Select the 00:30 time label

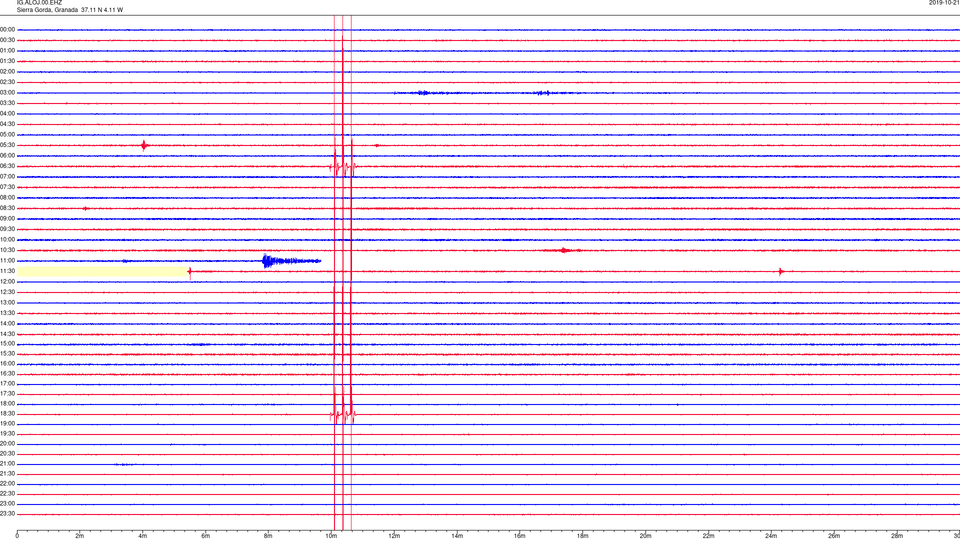[x=7, y=40]
